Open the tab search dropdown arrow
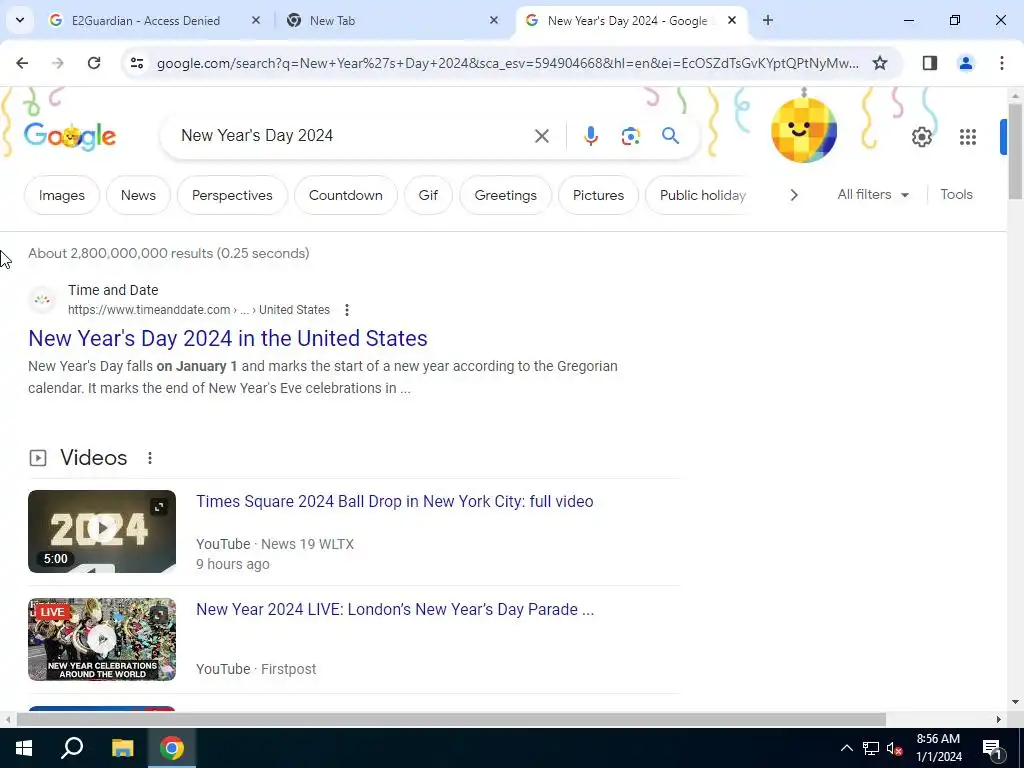The image size is (1024, 768). point(20,20)
